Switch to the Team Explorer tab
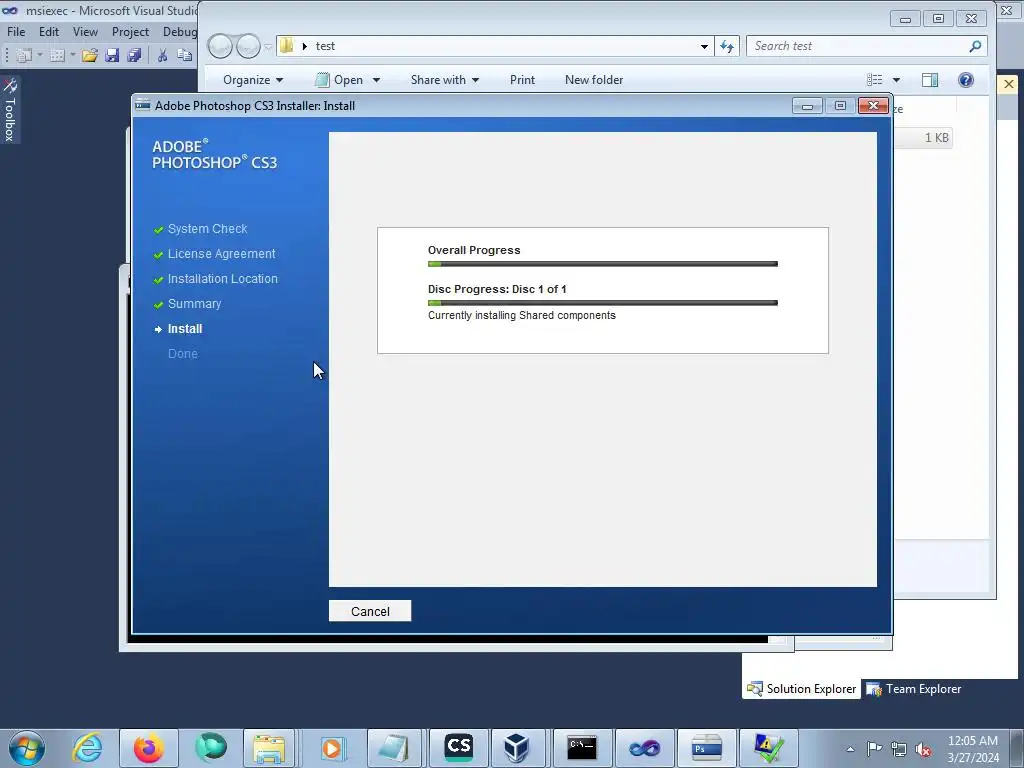This screenshot has width=1024, height=768. (914, 688)
